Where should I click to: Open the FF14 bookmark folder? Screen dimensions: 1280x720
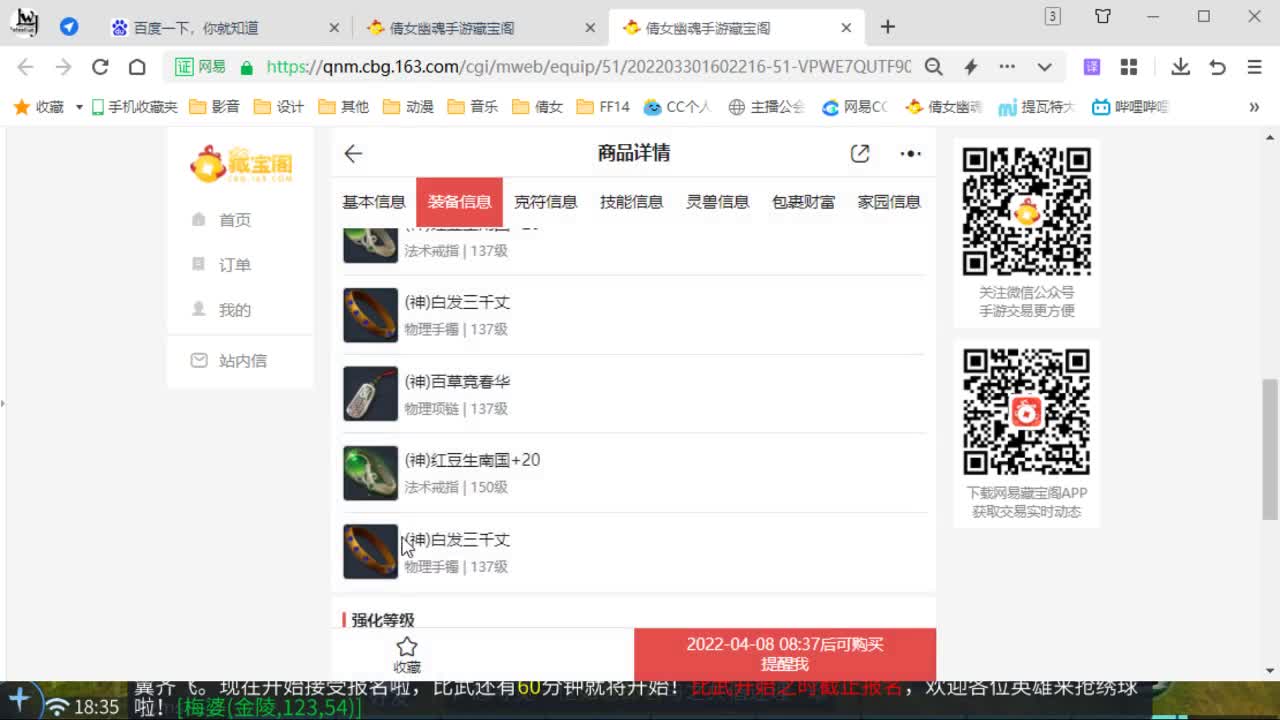(x=602, y=107)
